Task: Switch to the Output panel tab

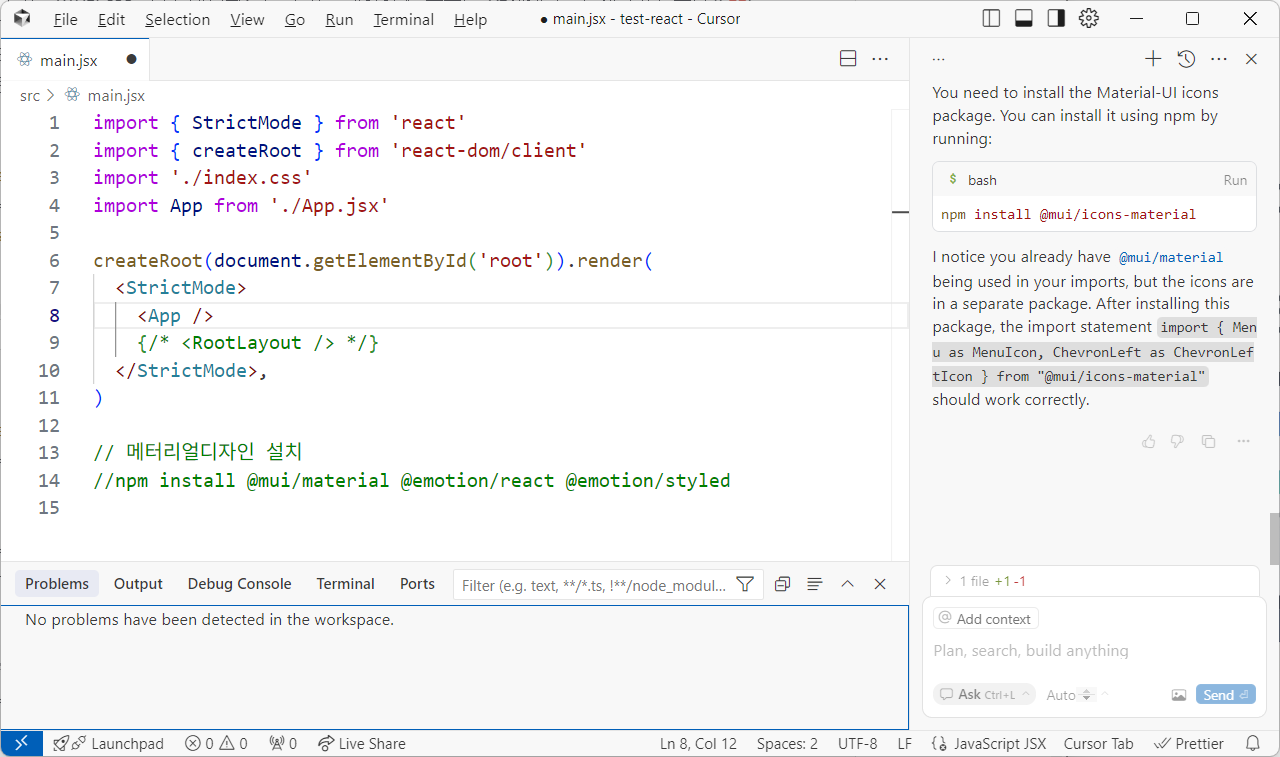Action: tap(138, 584)
